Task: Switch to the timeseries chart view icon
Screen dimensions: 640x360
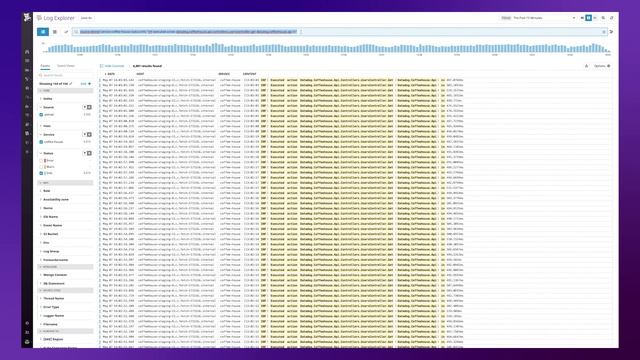Action: pos(66,31)
